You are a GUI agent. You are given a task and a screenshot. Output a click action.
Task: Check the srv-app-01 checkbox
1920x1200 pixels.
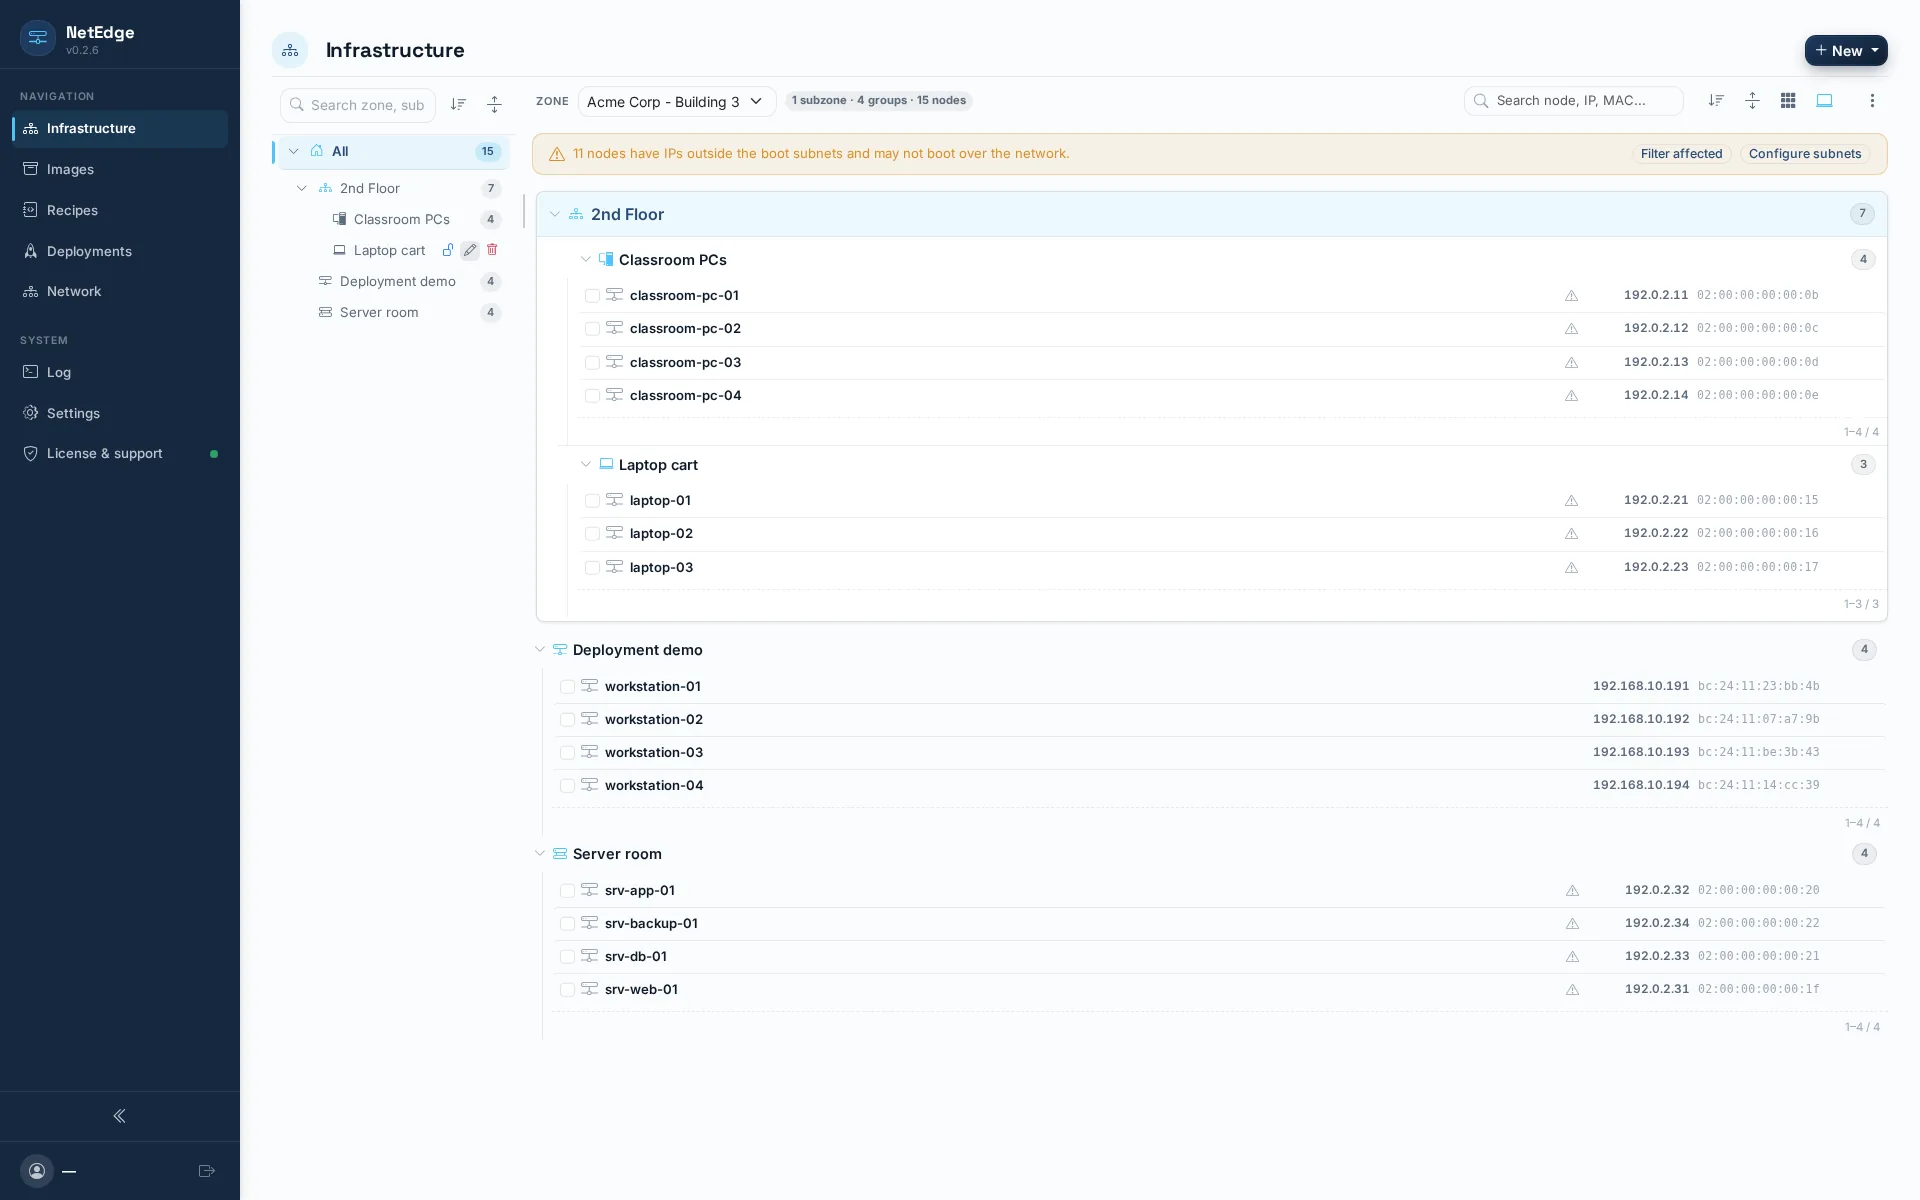pyautogui.click(x=567, y=891)
